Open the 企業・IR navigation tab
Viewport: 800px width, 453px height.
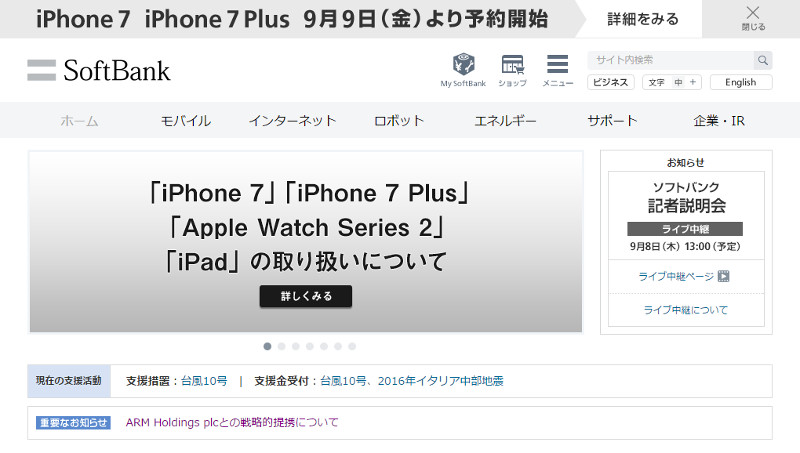pos(719,121)
